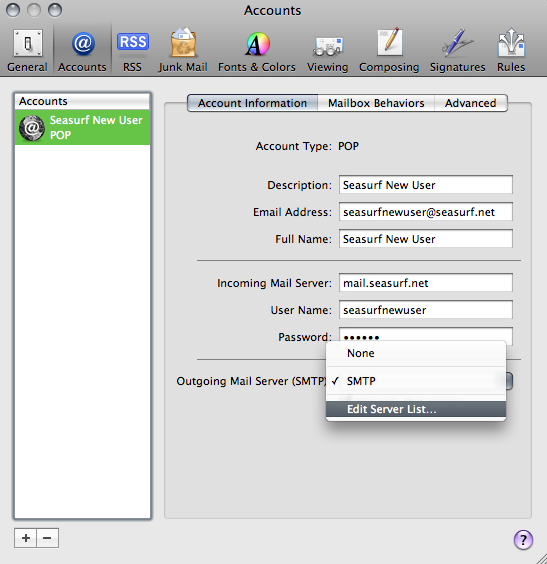This screenshot has height=564, width=547.
Task: Select the checked SMTP server option
Action: tap(416, 381)
